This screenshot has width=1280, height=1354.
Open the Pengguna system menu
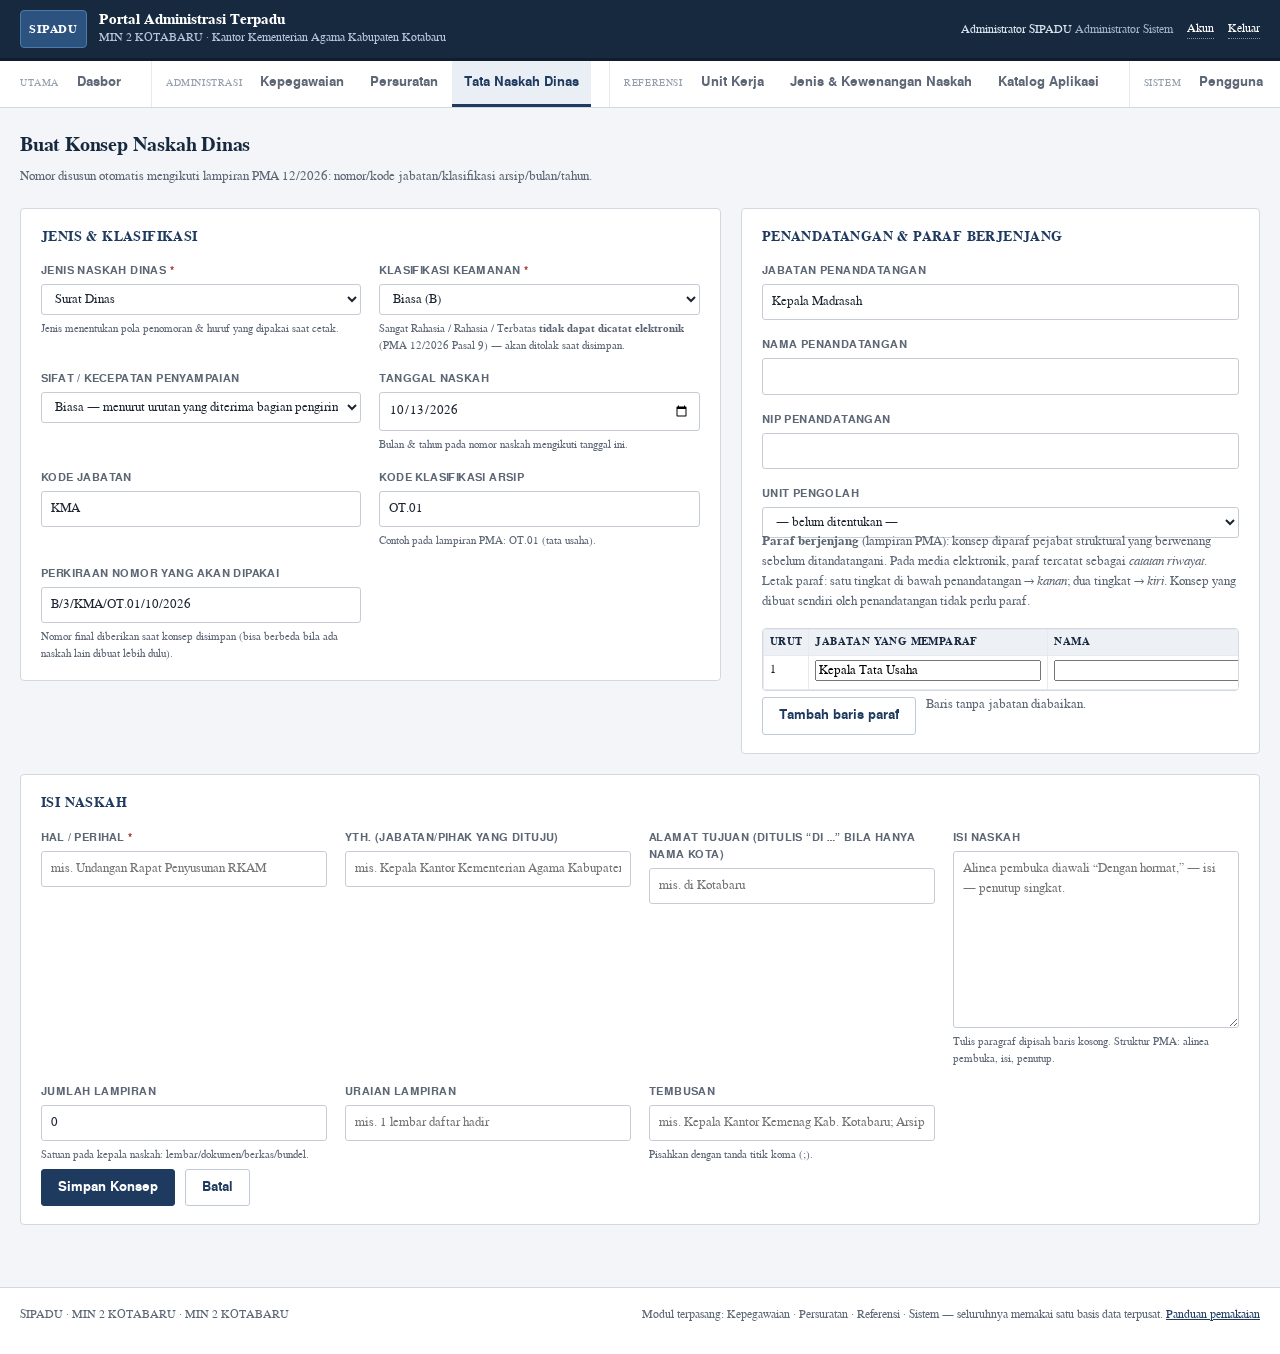tap(1231, 82)
